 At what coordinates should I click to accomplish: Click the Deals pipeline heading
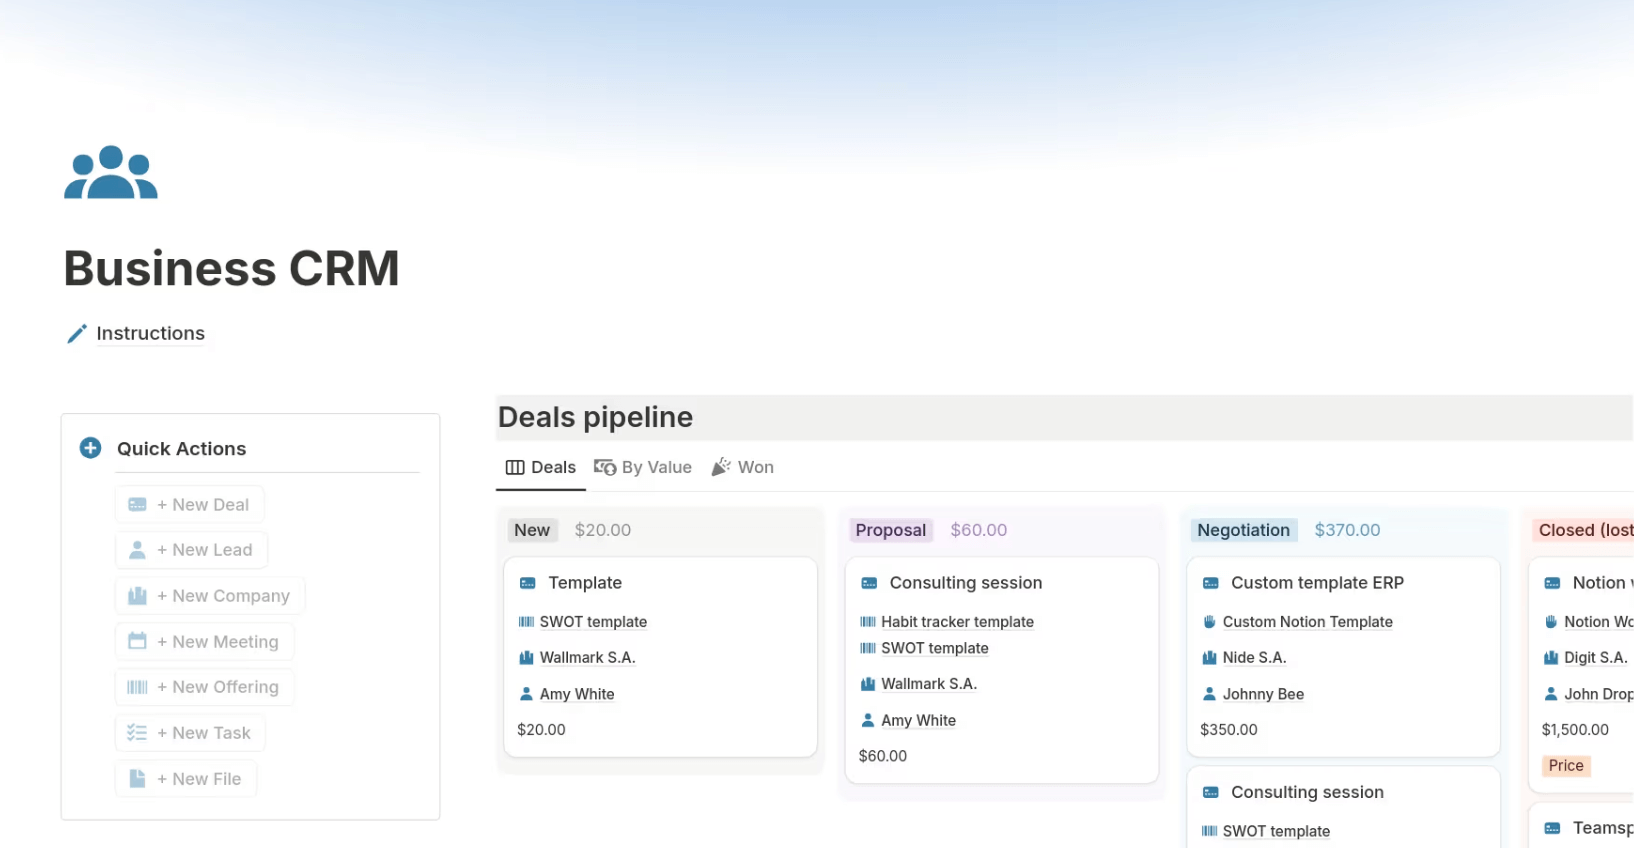point(595,417)
